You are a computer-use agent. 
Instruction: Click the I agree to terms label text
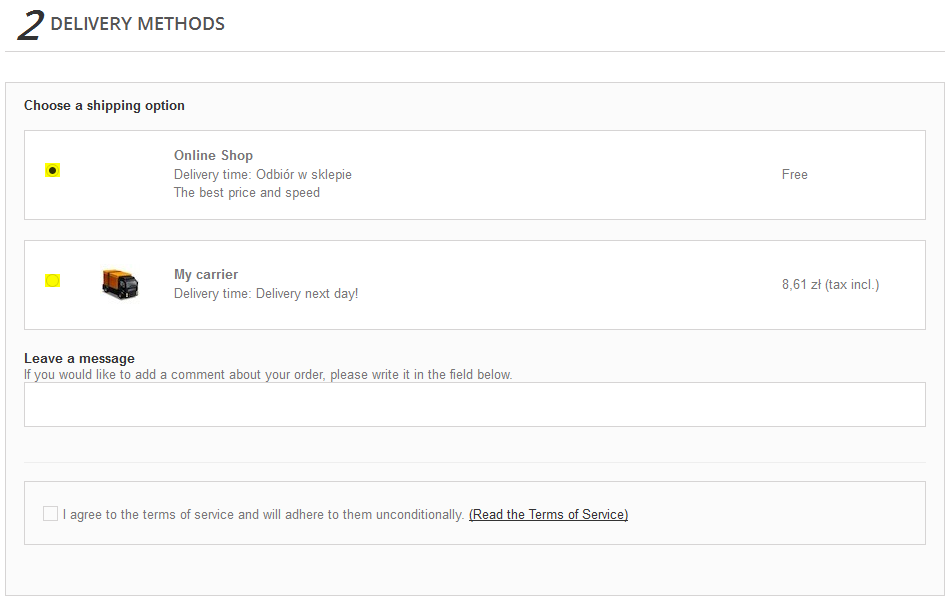coord(263,515)
